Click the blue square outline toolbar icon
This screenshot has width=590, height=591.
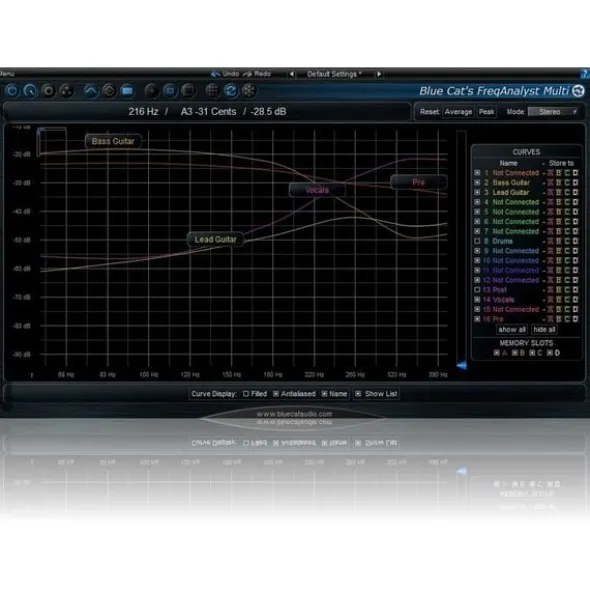pos(170,91)
